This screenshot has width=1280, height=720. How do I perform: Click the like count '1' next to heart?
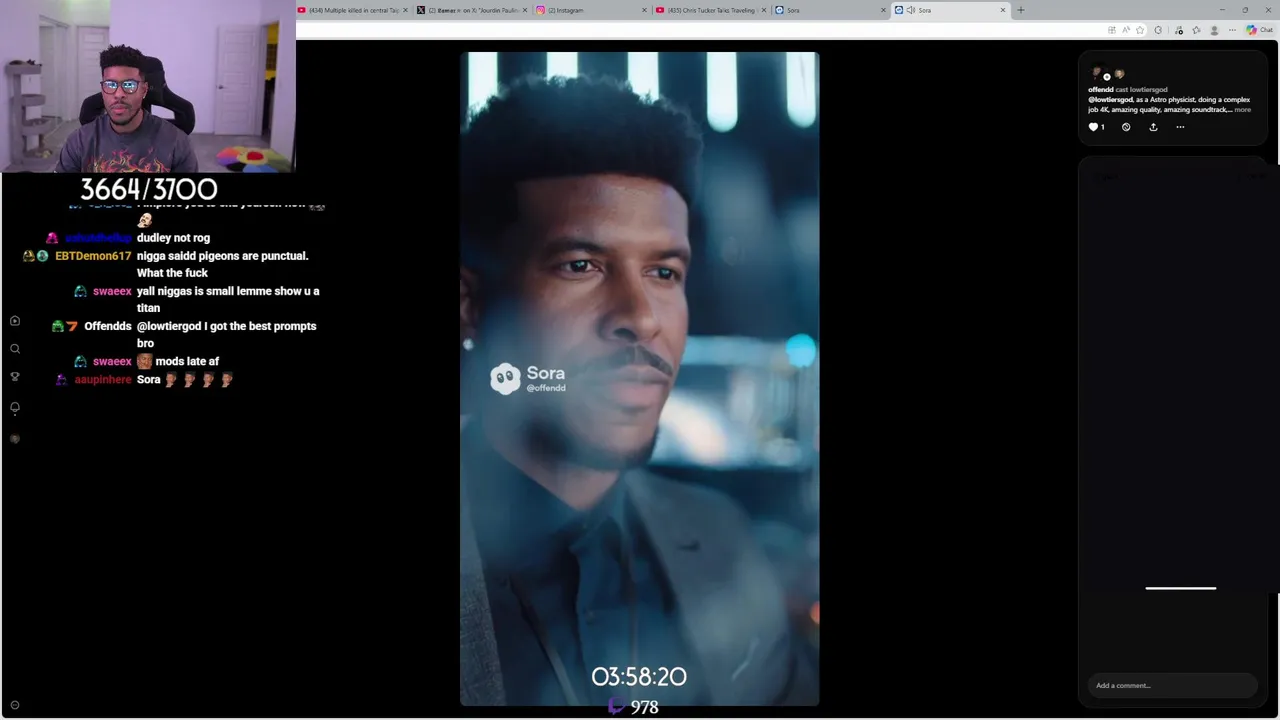pyautogui.click(x=1103, y=127)
